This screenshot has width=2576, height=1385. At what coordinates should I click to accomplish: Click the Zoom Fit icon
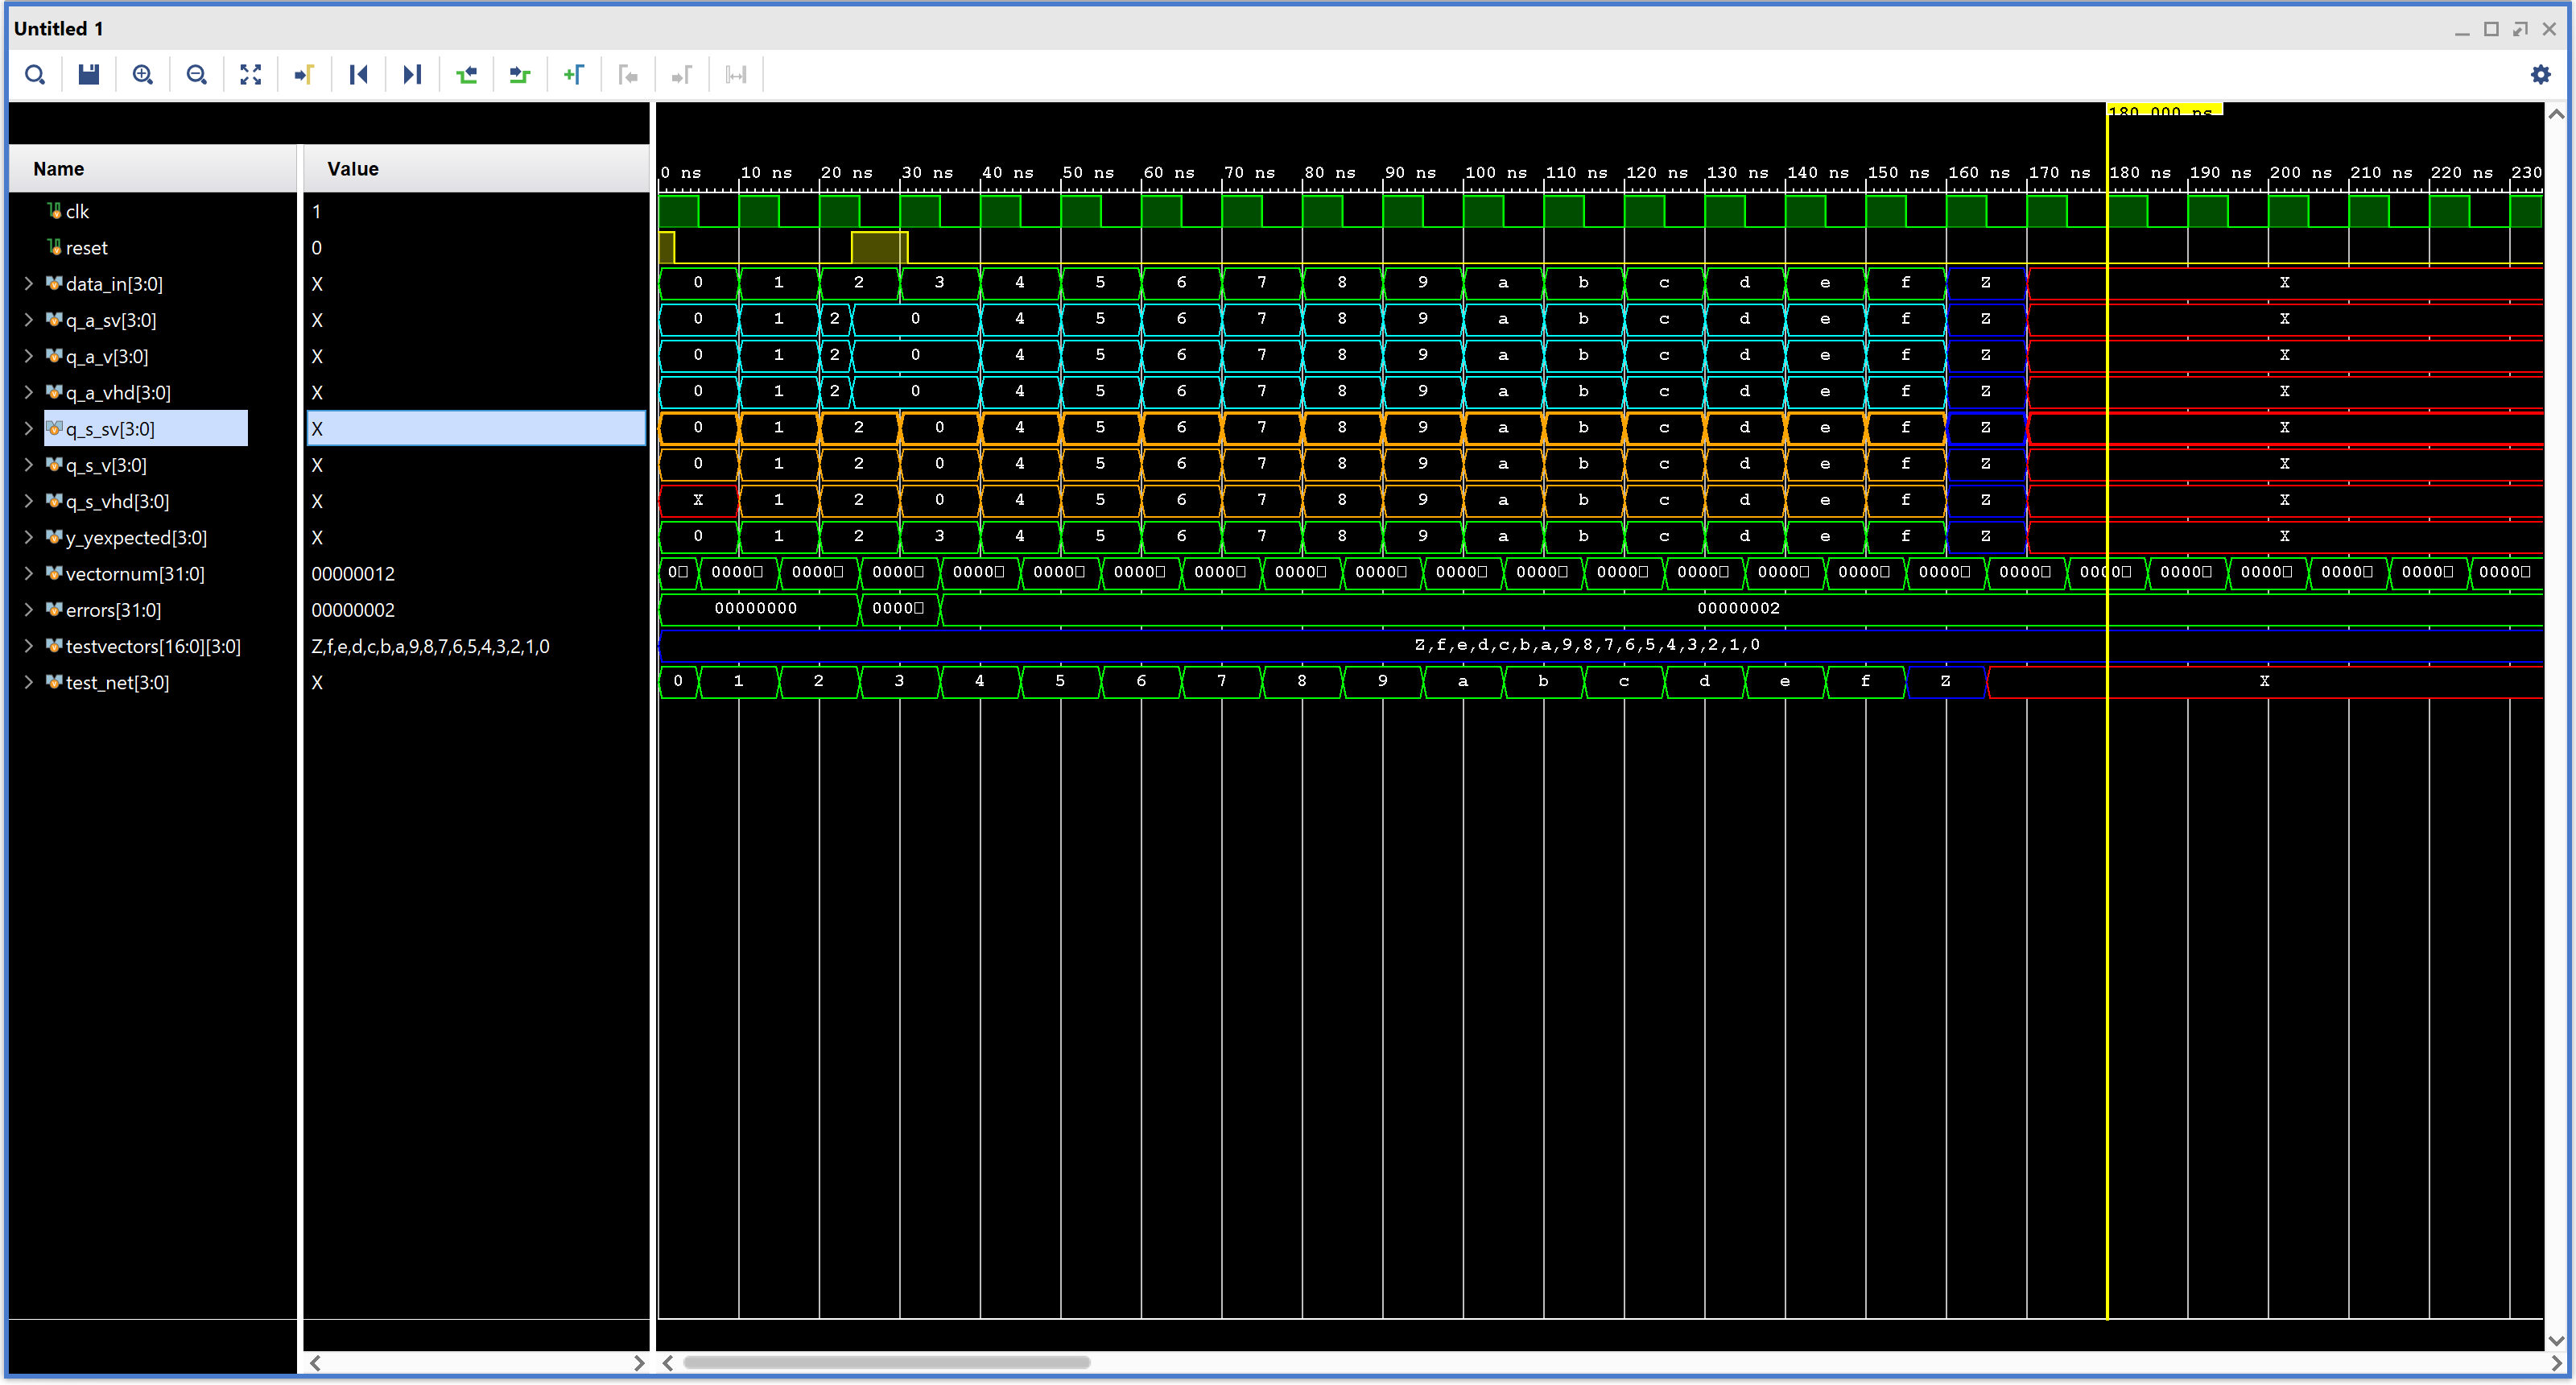pyautogui.click(x=251, y=75)
